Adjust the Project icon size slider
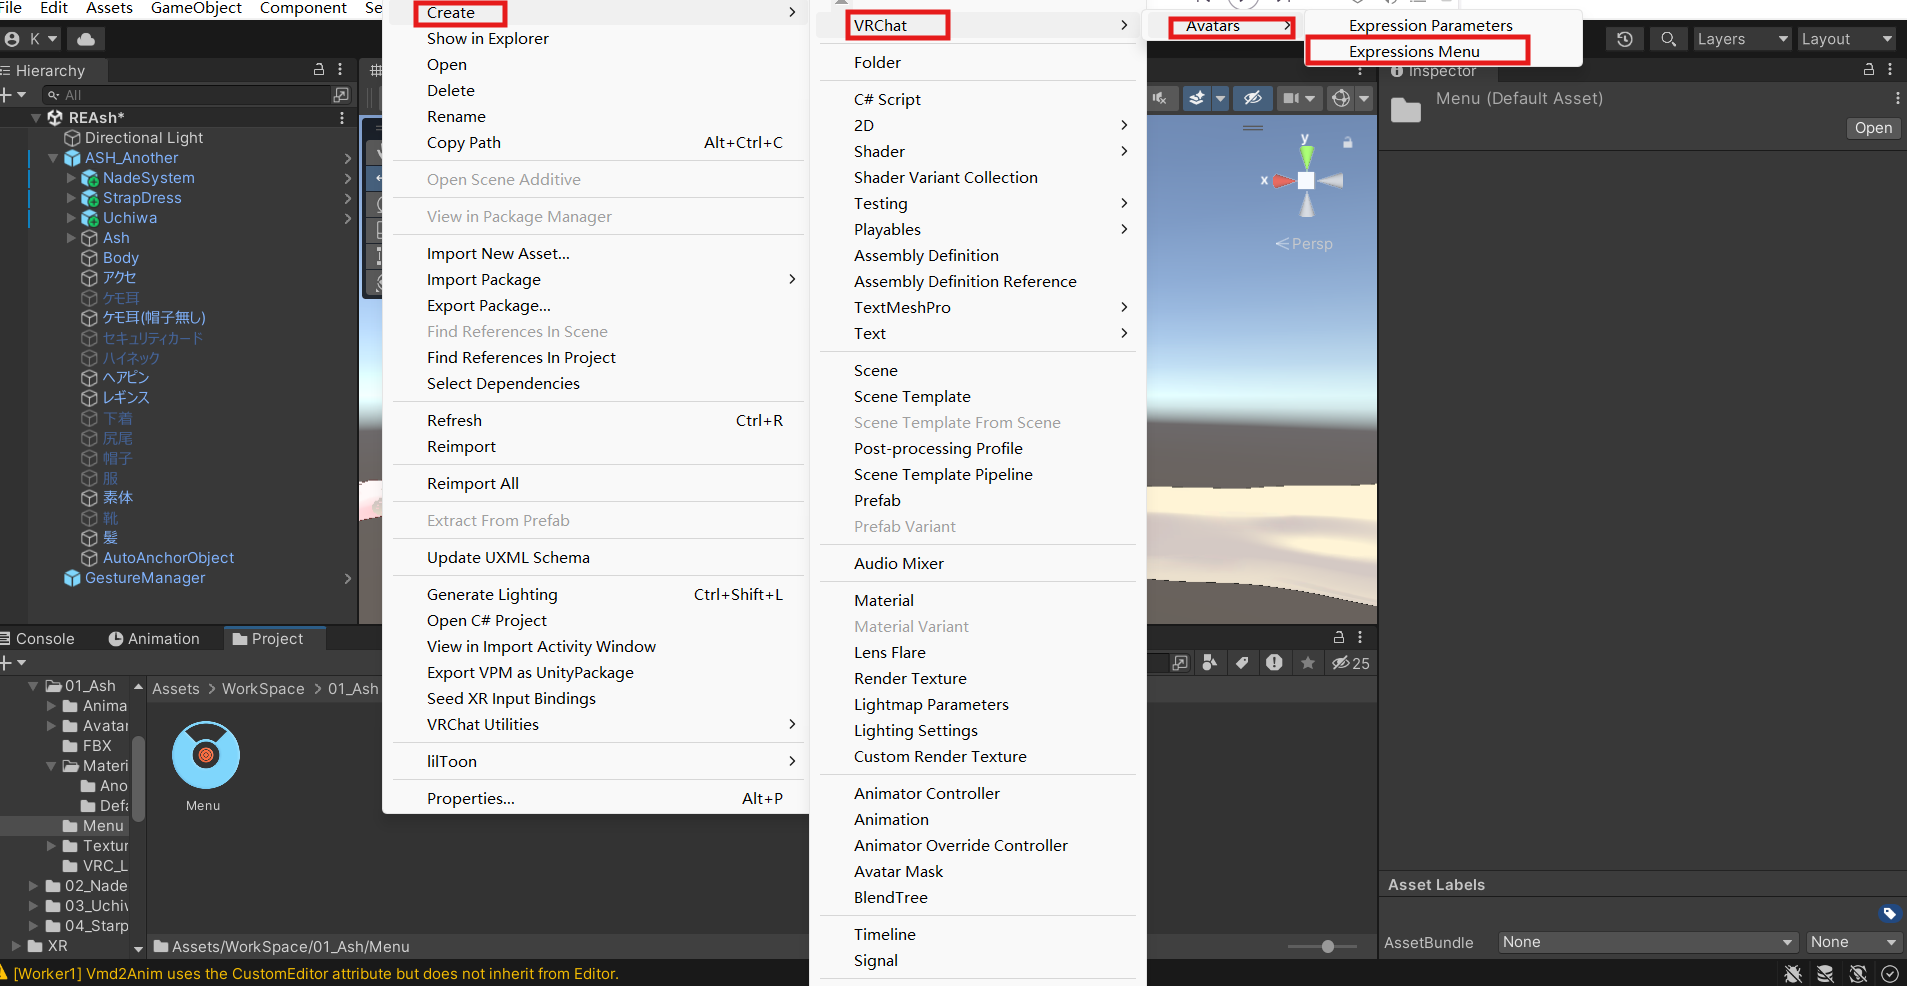The image size is (1907, 986). point(1327,946)
